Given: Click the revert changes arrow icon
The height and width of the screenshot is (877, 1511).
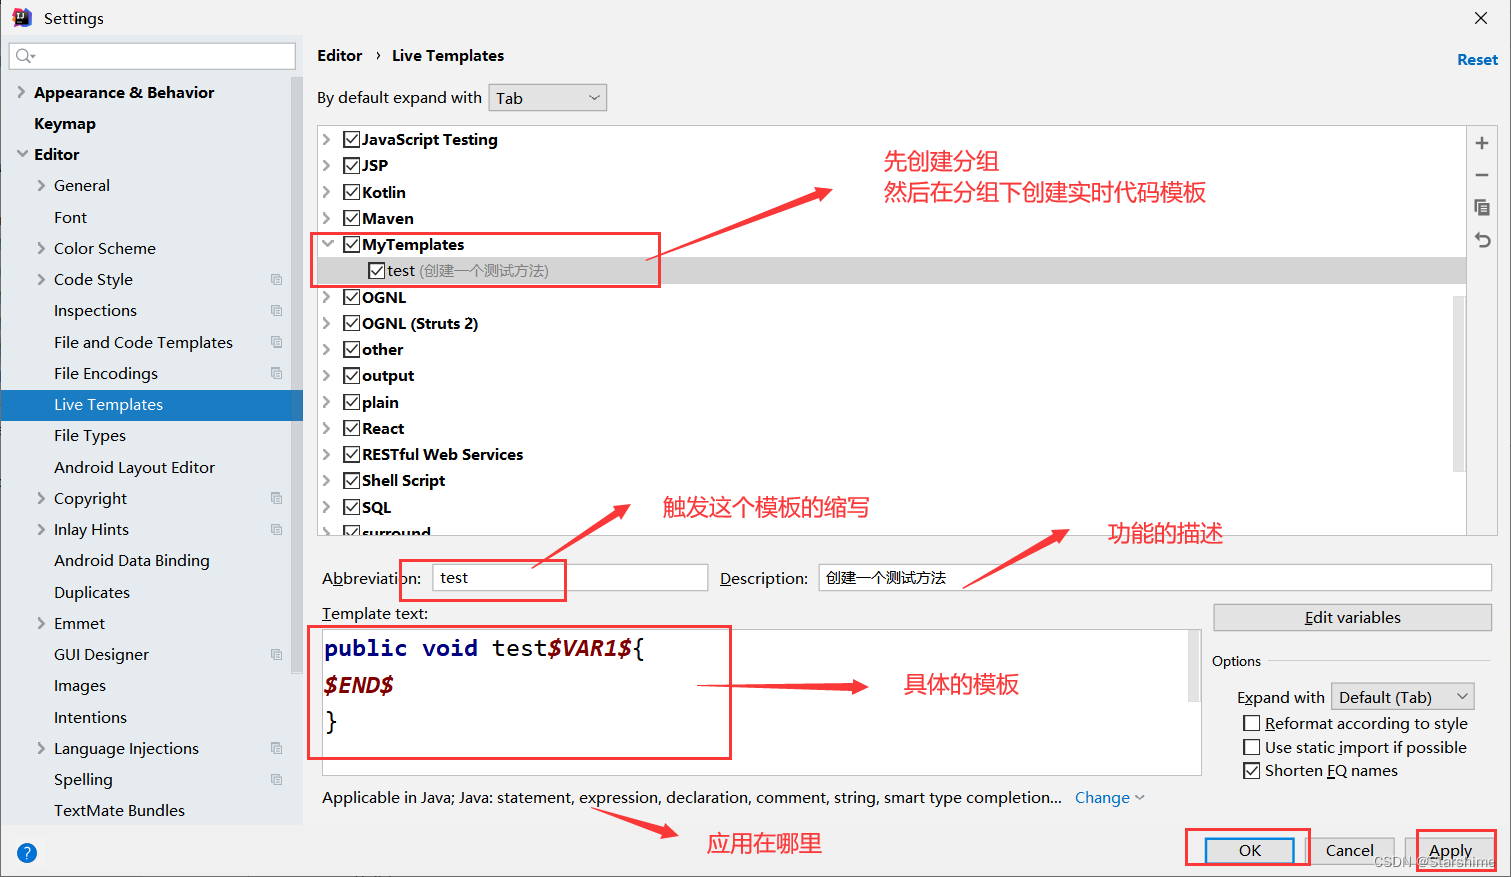Looking at the screenshot, I should pos(1482,240).
